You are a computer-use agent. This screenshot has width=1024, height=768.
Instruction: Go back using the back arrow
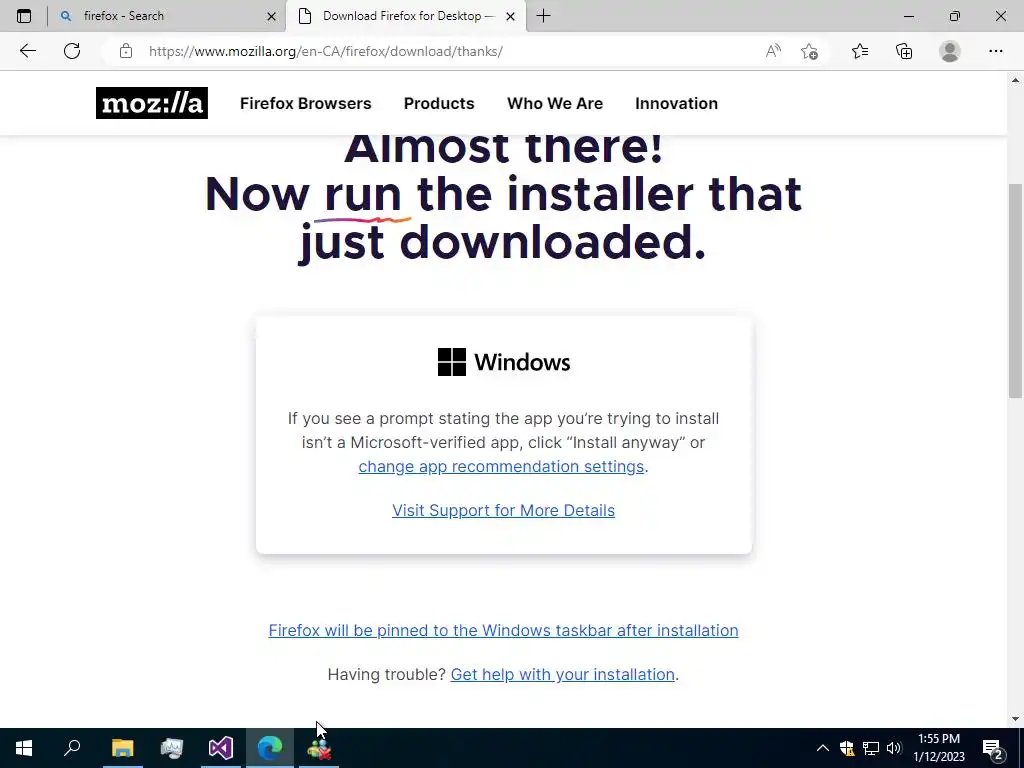pyautogui.click(x=27, y=51)
